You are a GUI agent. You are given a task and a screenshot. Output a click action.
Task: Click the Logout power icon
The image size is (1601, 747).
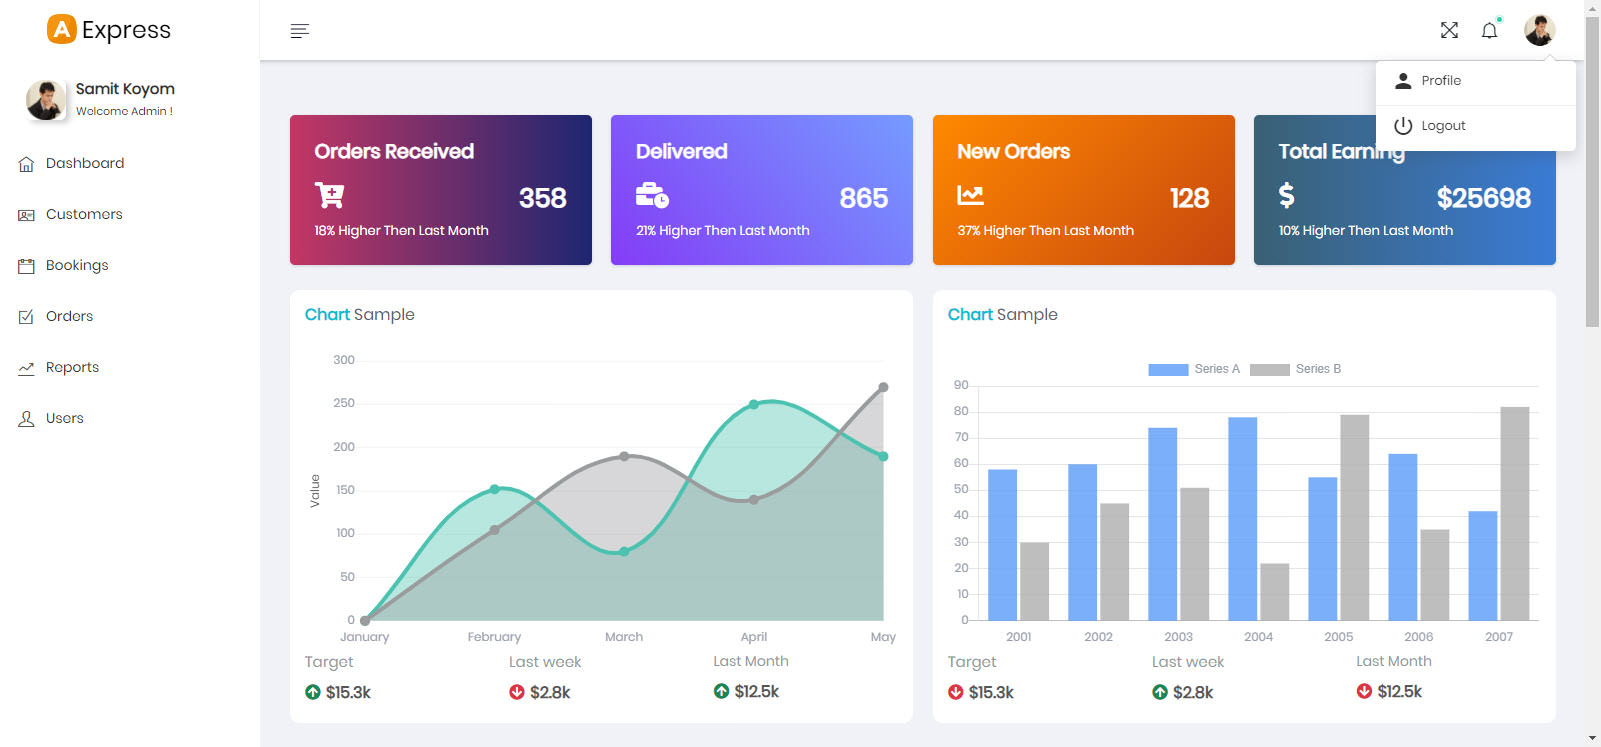coord(1403,126)
